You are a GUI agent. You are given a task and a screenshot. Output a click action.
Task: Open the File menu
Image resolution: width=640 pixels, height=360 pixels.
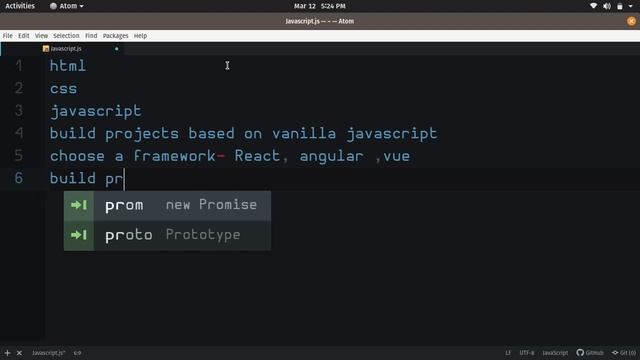7,36
